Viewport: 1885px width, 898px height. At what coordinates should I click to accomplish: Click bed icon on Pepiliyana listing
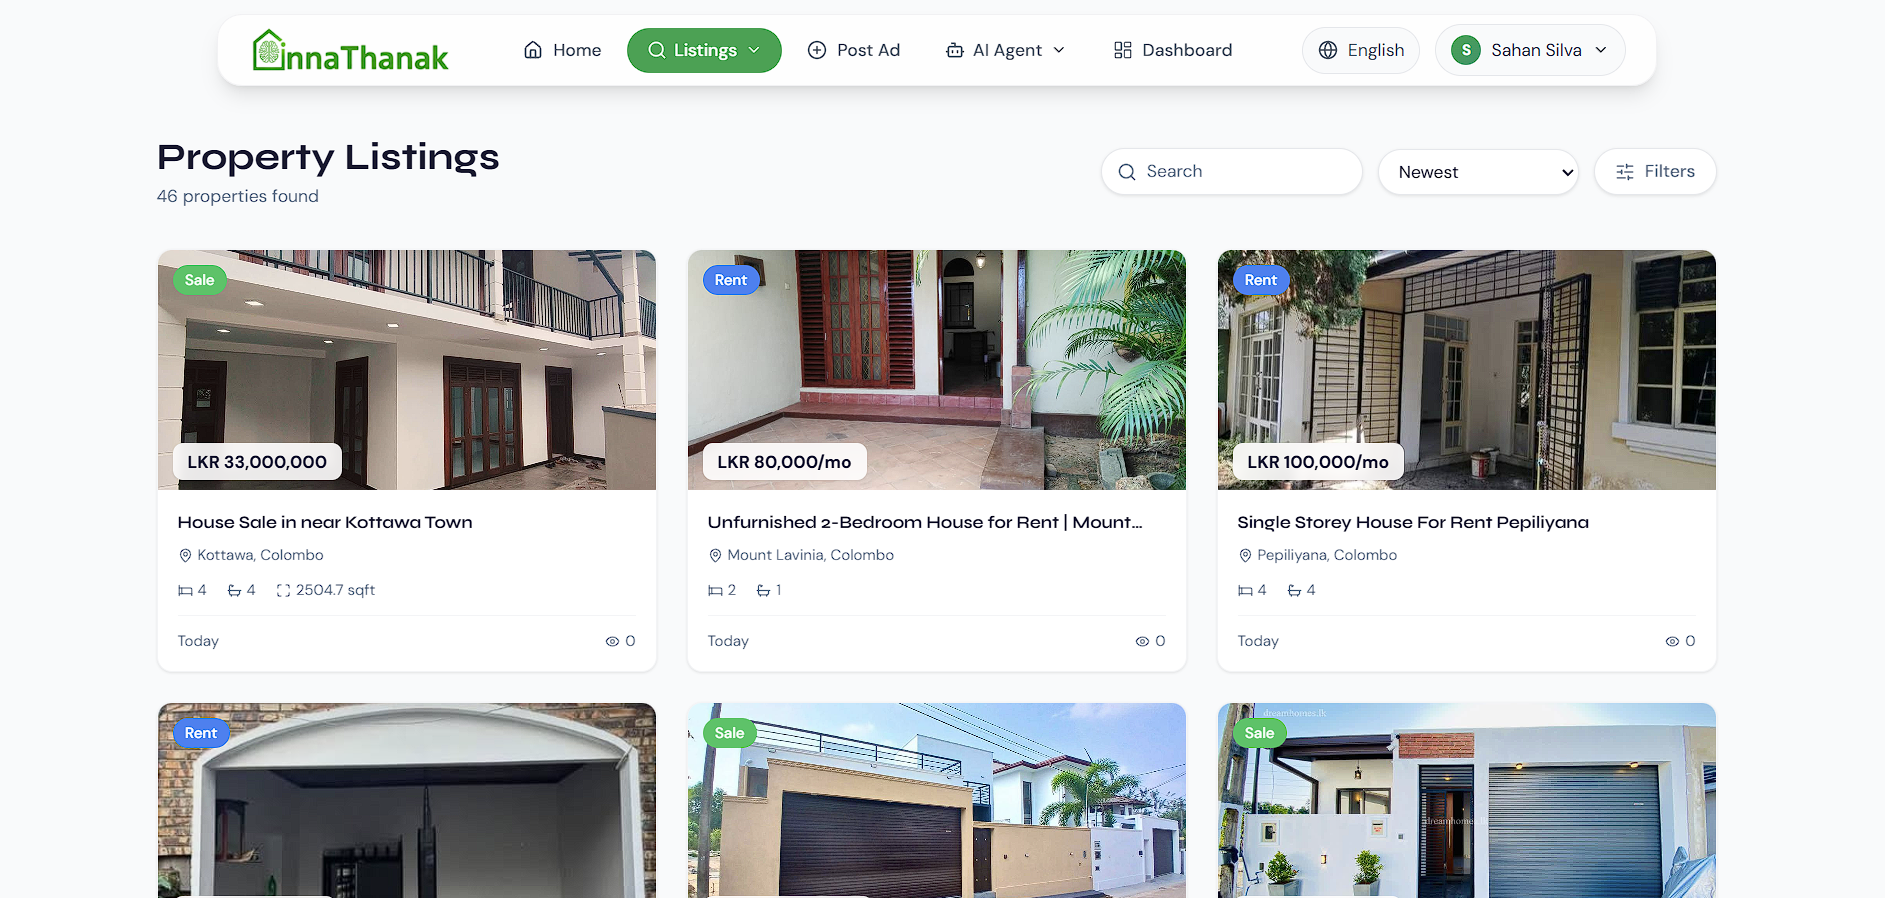1245,591
